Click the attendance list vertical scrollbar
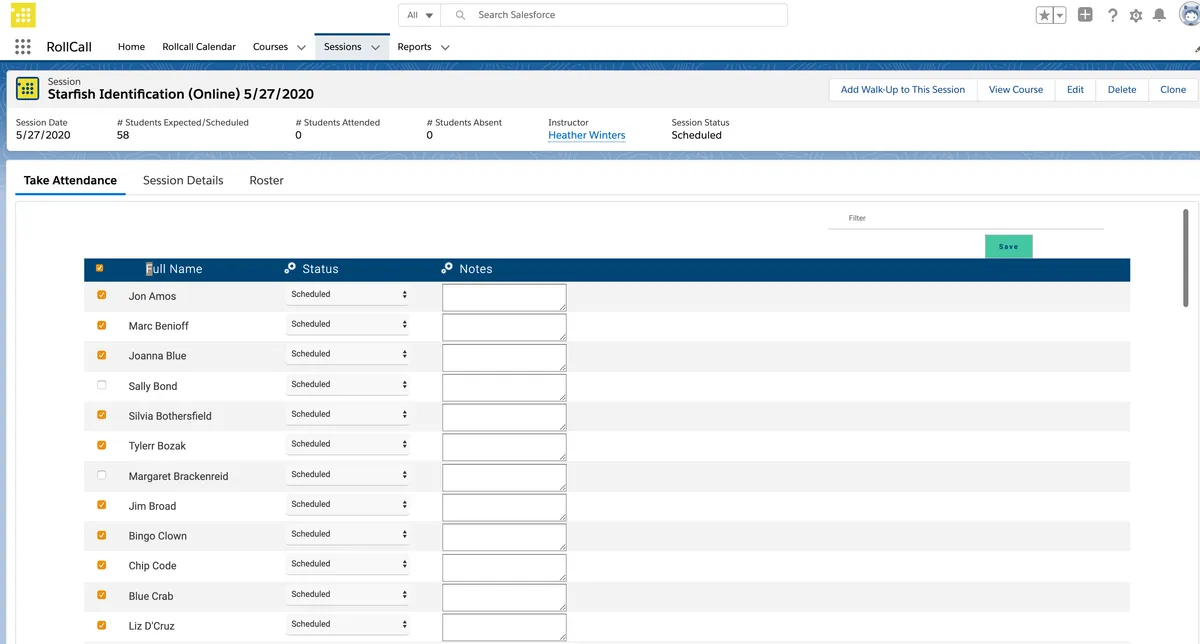 [x=1186, y=258]
